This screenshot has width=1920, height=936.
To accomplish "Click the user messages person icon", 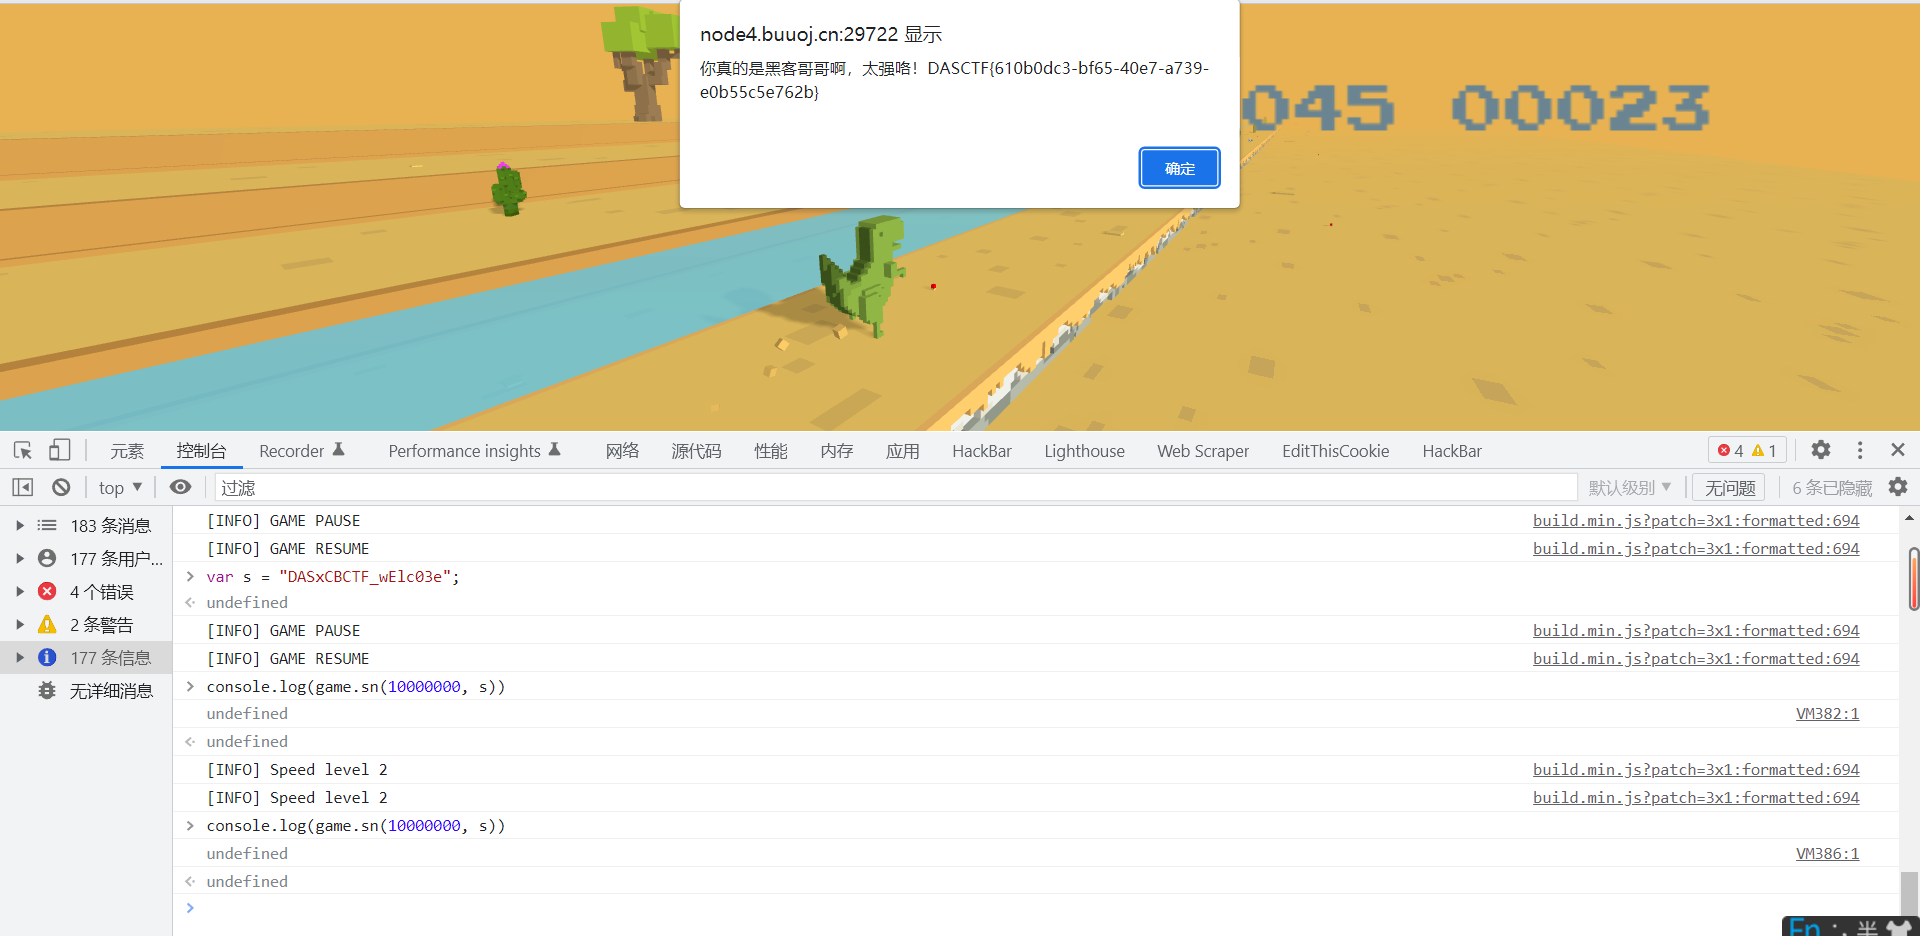I will tap(47, 558).
